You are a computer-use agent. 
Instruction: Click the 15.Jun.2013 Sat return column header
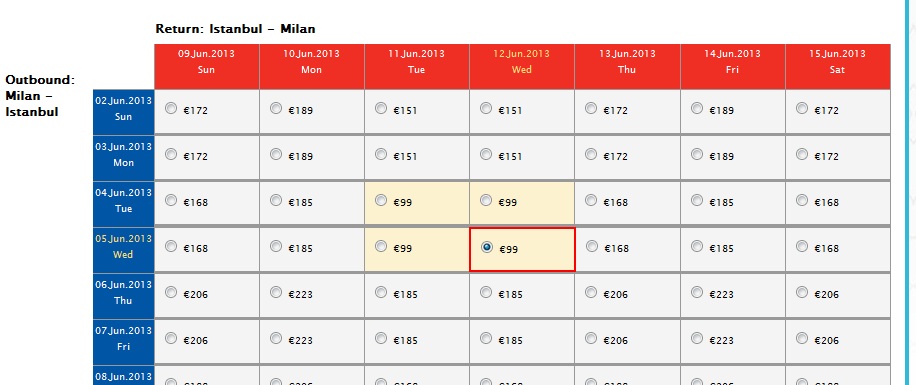pos(838,67)
